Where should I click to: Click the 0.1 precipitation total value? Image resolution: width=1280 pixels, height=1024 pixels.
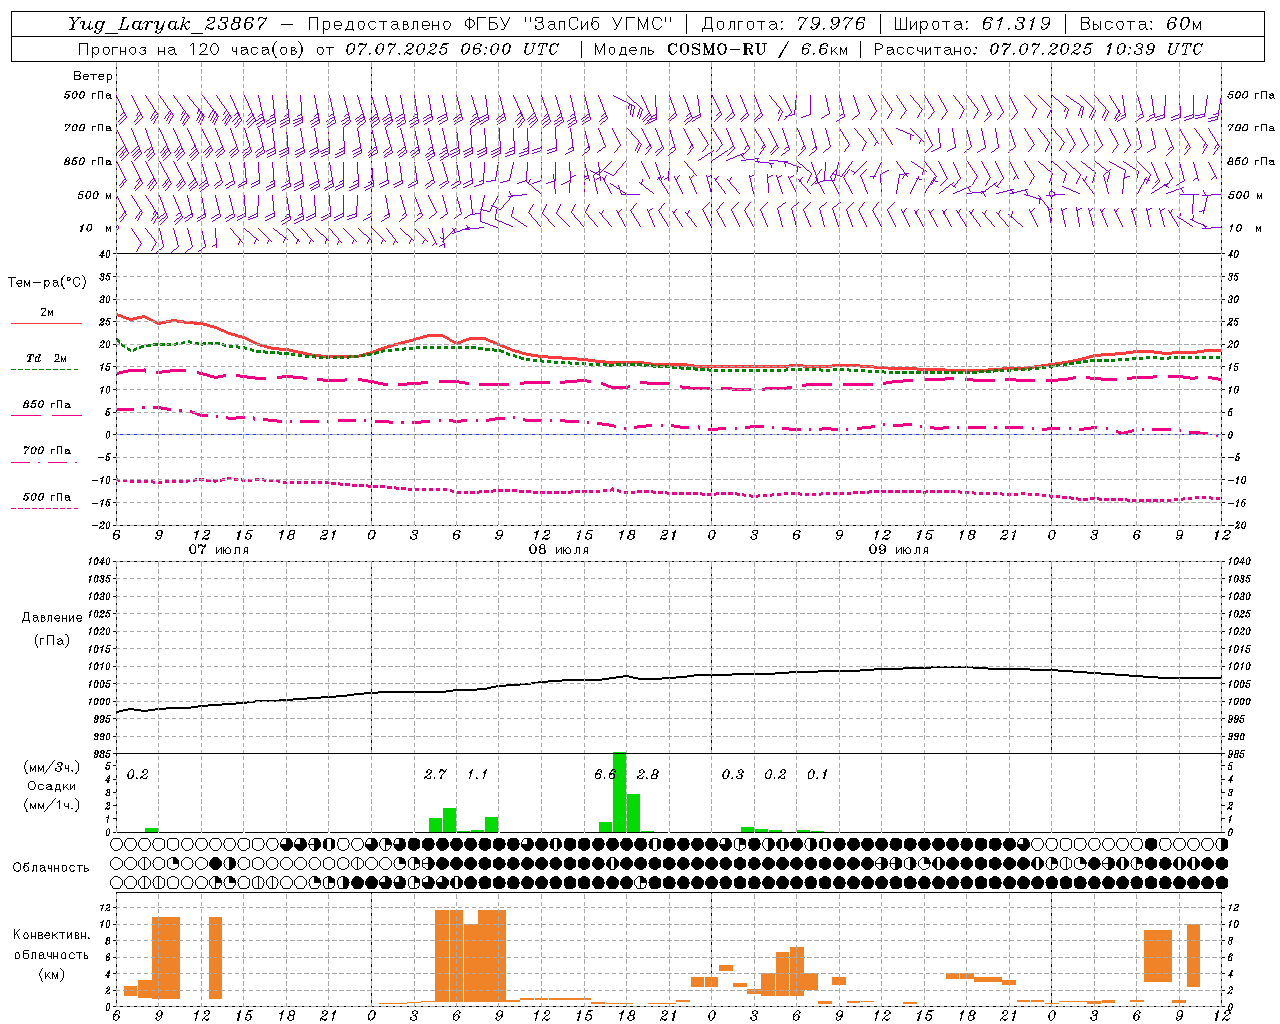pos(818,774)
